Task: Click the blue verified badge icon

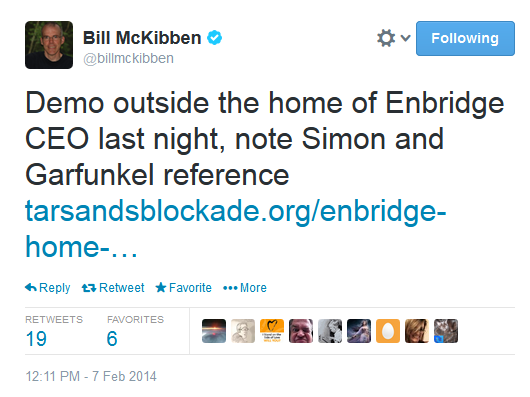Action: coord(215,38)
